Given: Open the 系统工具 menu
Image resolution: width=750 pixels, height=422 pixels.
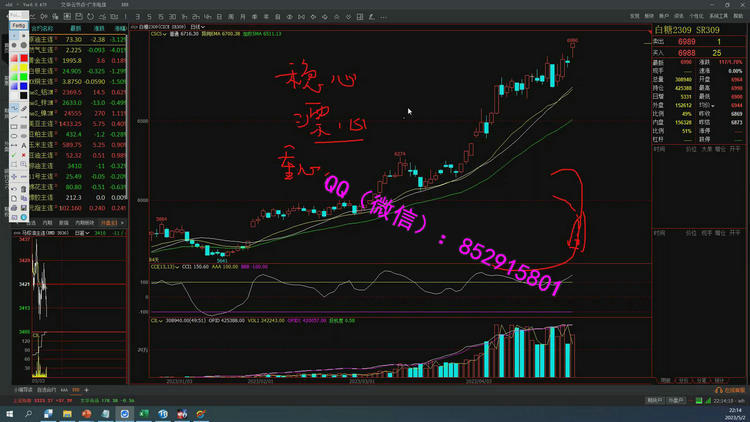Looking at the screenshot, I should (x=719, y=16).
